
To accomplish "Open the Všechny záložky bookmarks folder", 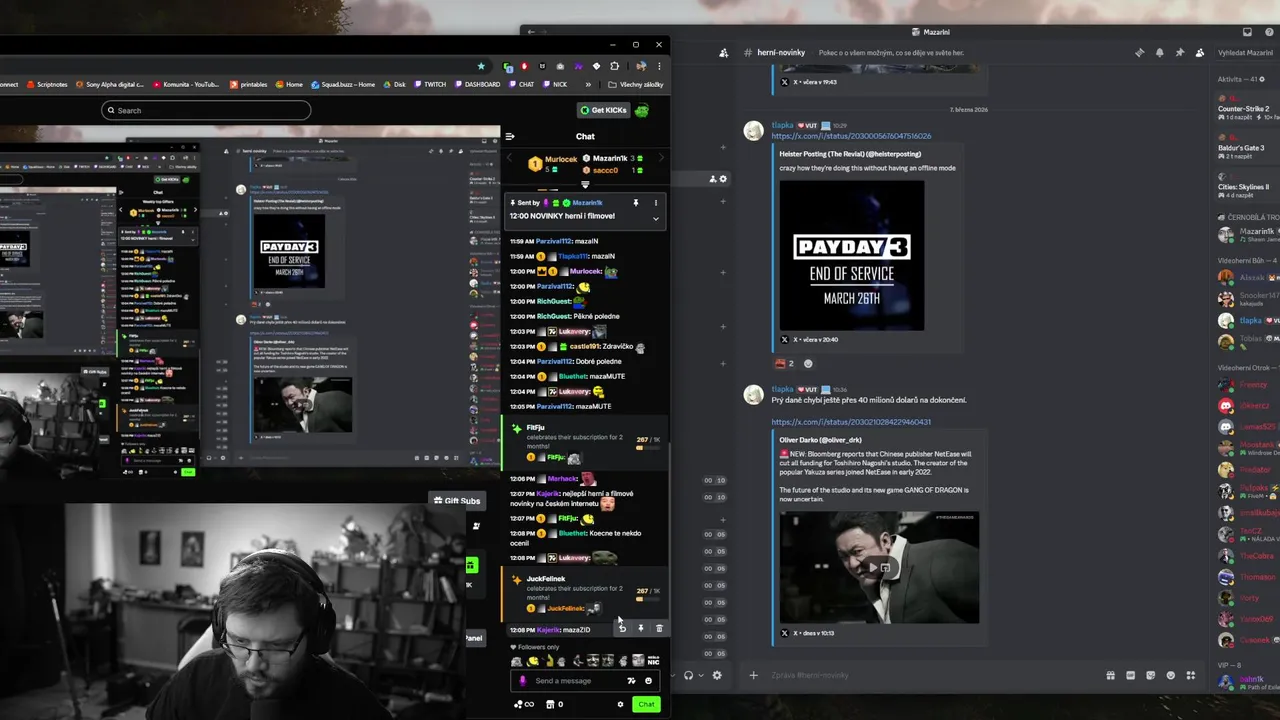I will pyautogui.click(x=635, y=84).
